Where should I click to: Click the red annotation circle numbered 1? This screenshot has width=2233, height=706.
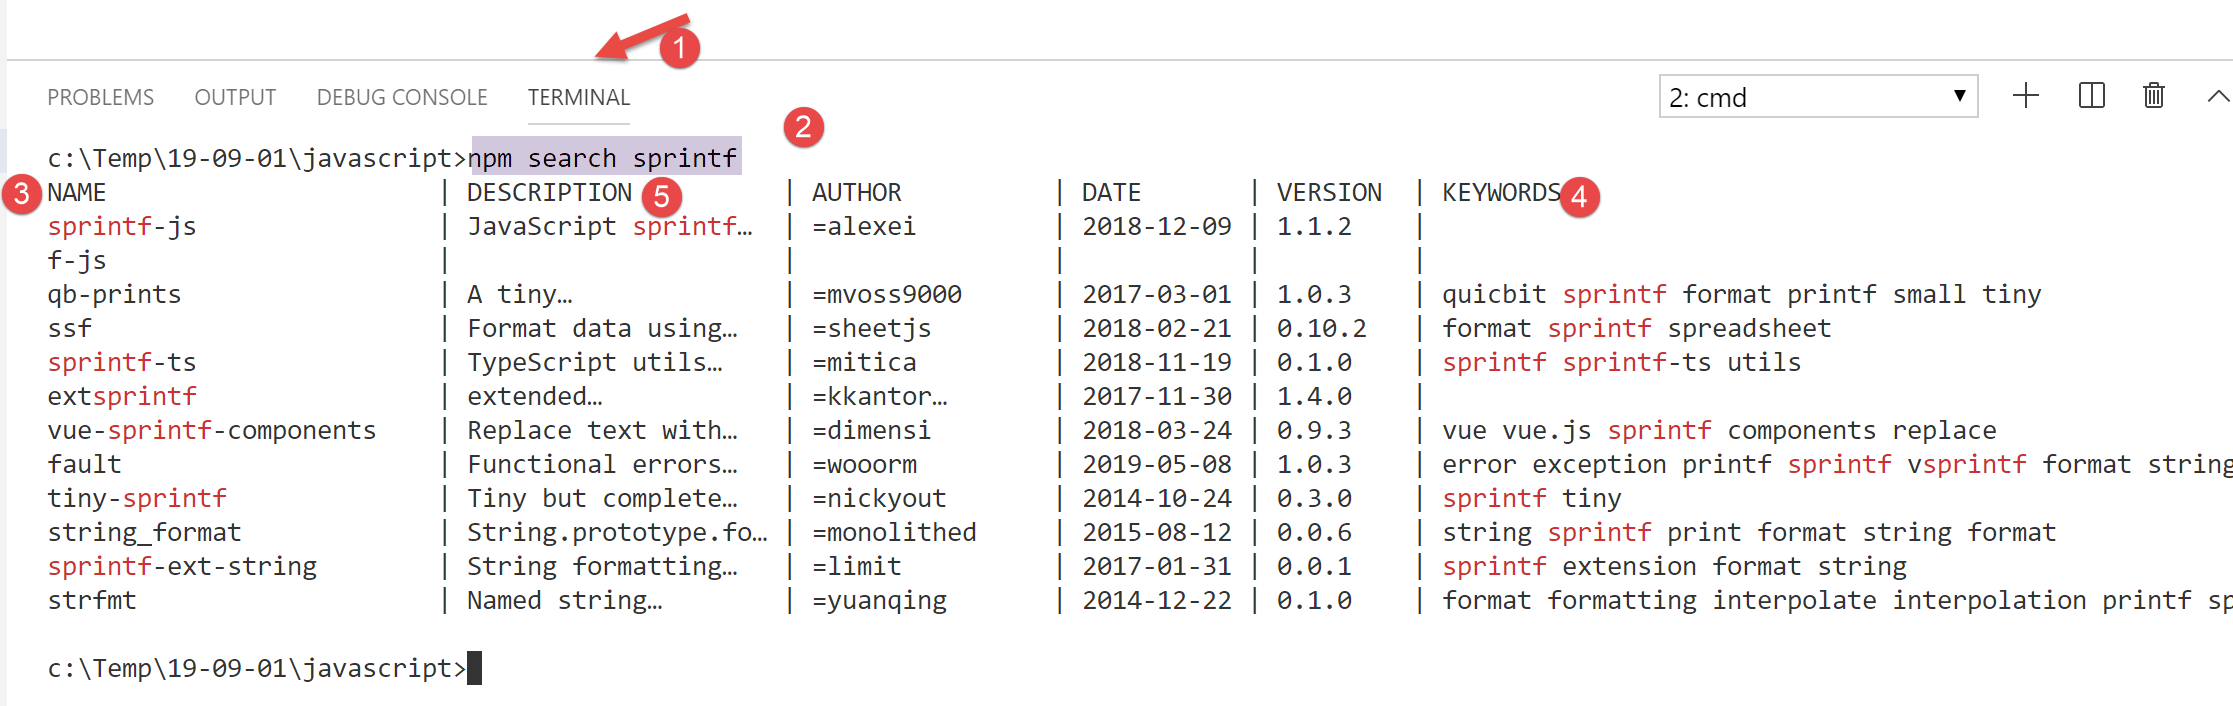pyautogui.click(x=680, y=48)
